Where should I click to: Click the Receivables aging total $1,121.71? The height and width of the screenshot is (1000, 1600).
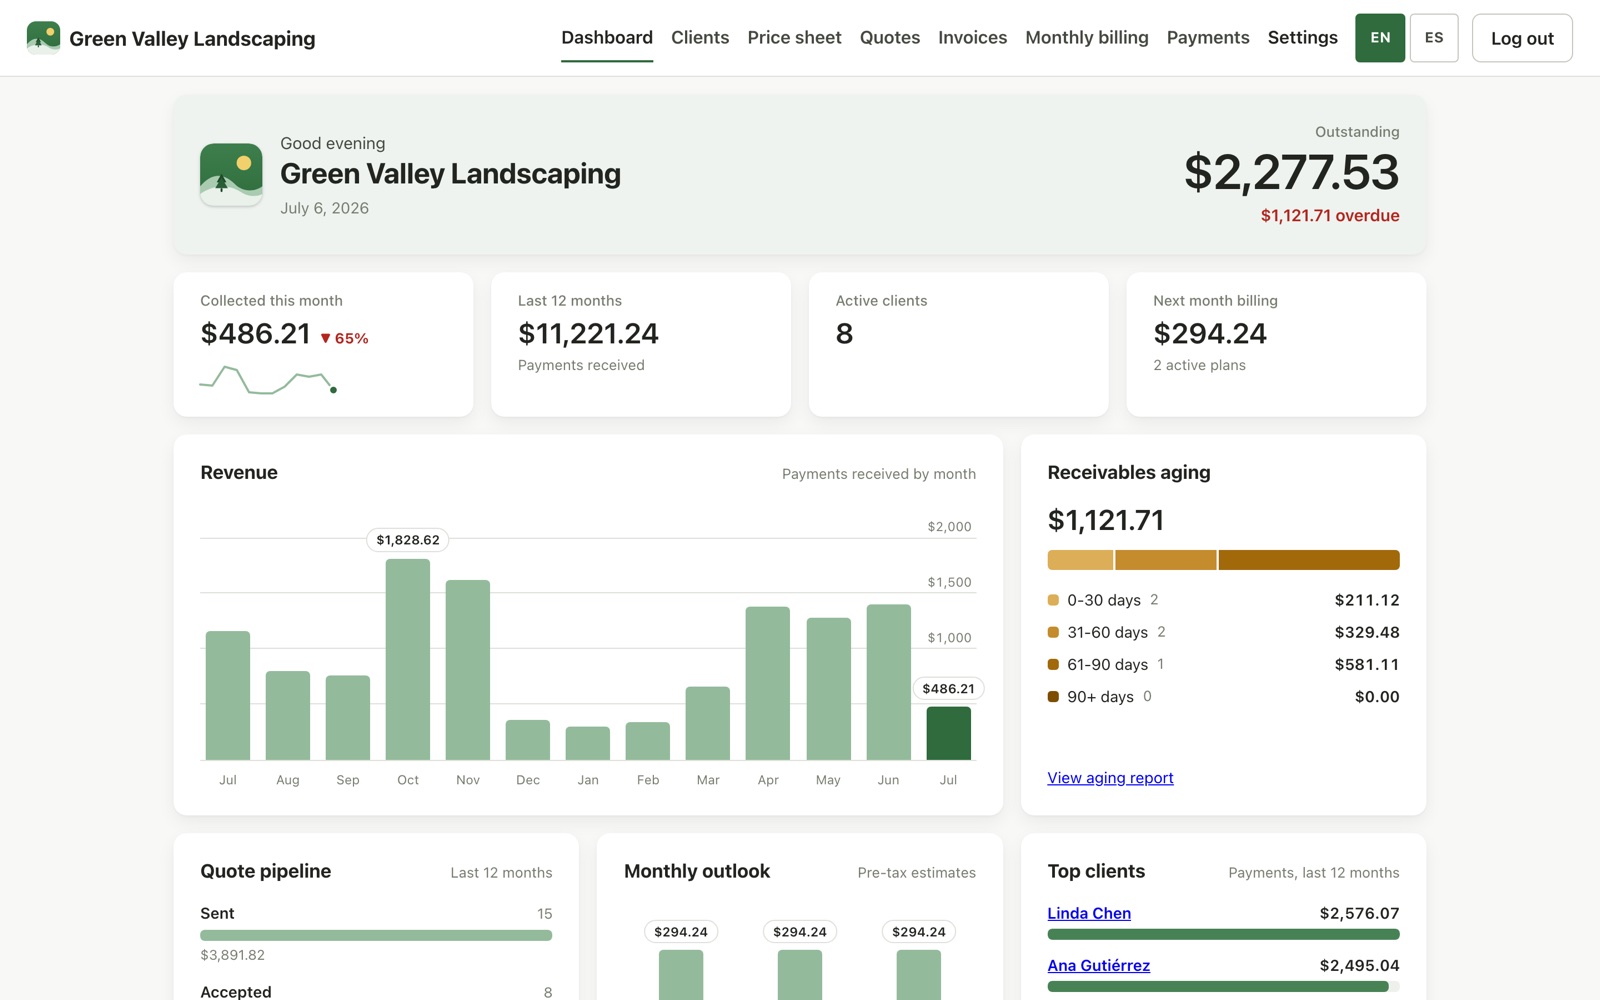coord(1105,520)
